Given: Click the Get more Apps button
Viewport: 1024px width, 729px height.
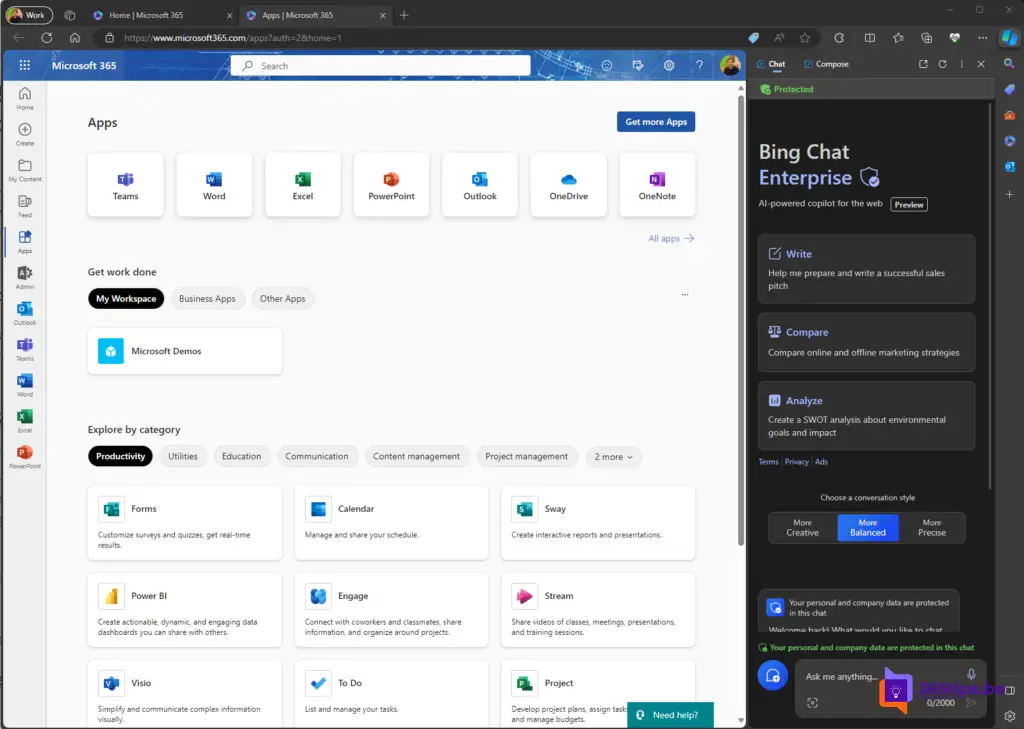Looking at the screenshot, I should click(x=655, y=122).
